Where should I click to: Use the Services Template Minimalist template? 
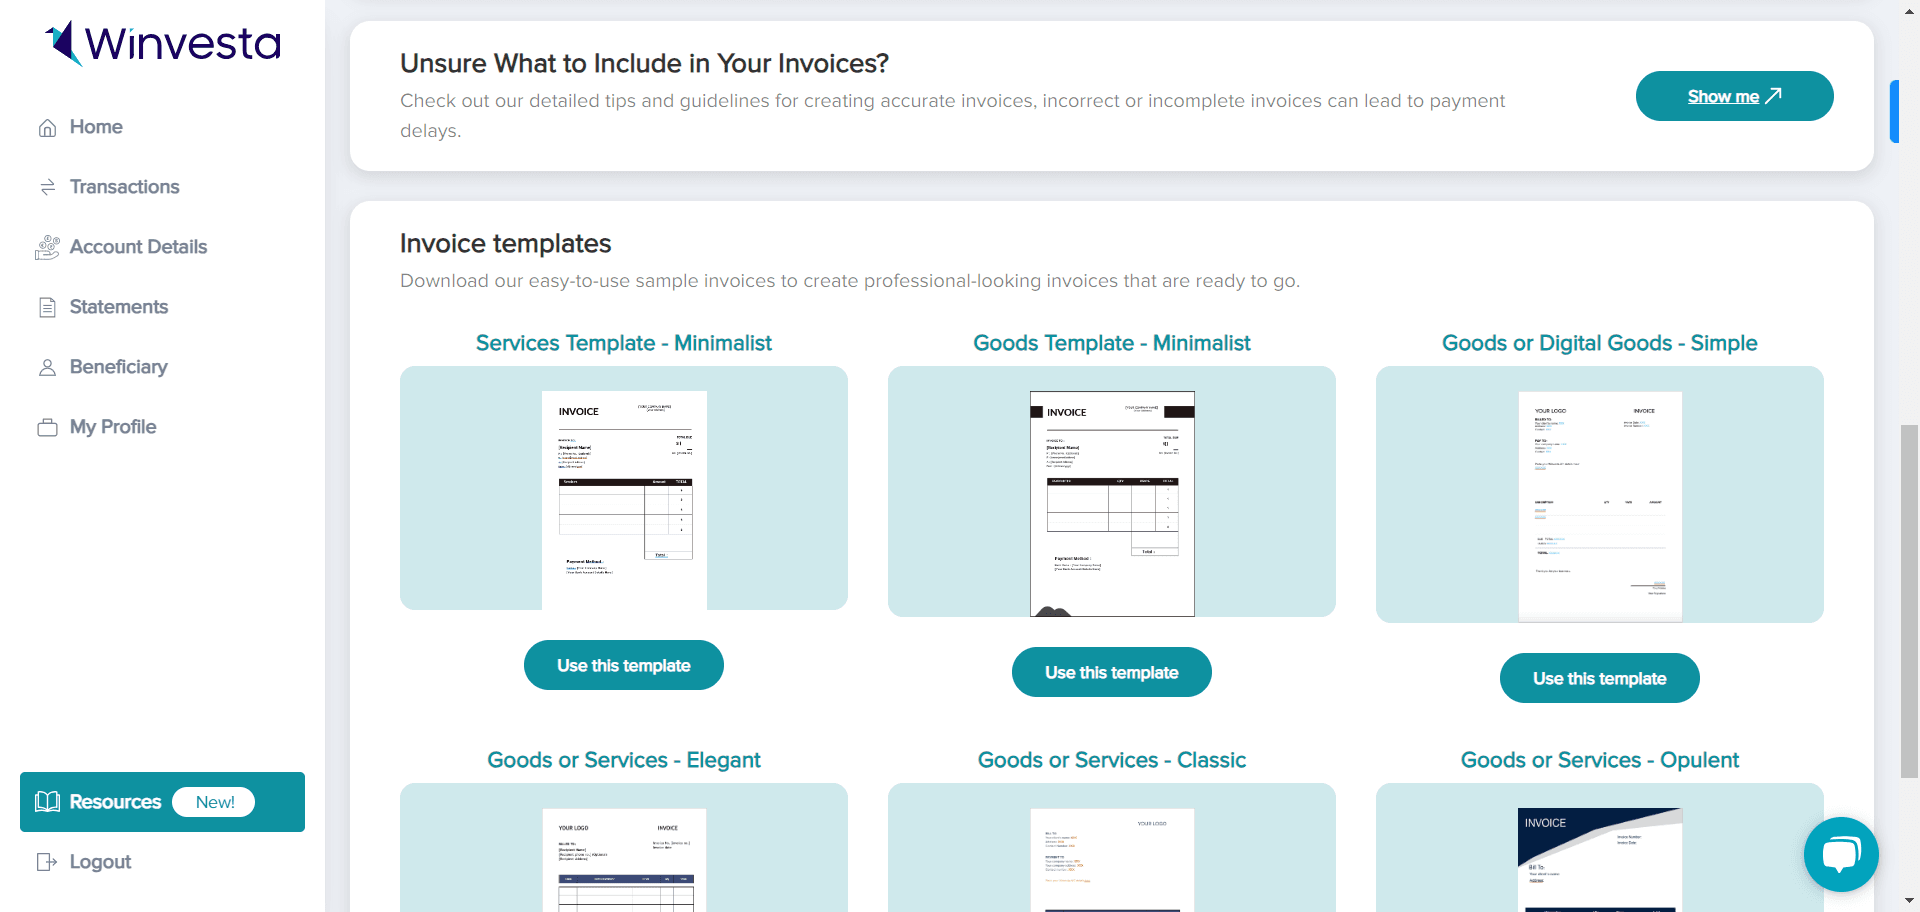(x=623, y=666)
